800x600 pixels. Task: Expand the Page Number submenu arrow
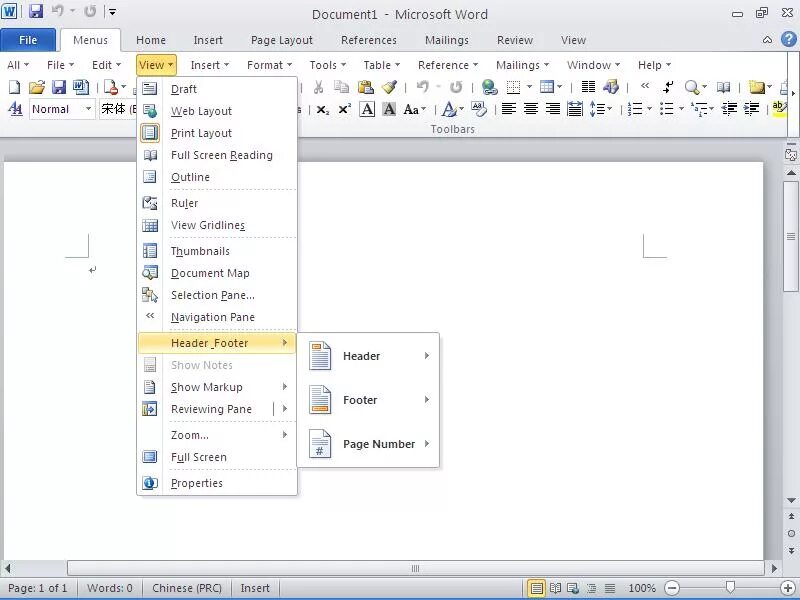click(x=427, y=443)
